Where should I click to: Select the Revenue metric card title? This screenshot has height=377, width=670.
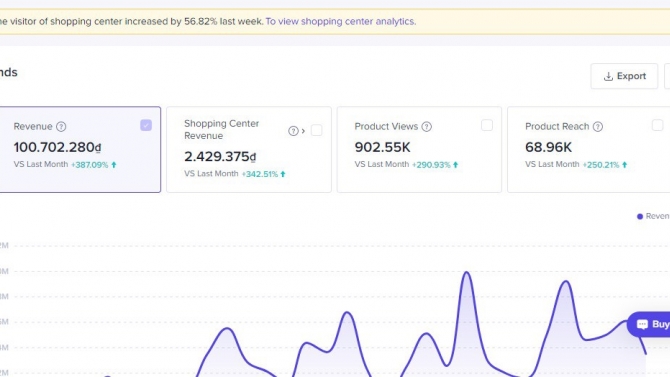tap(33, 127)
